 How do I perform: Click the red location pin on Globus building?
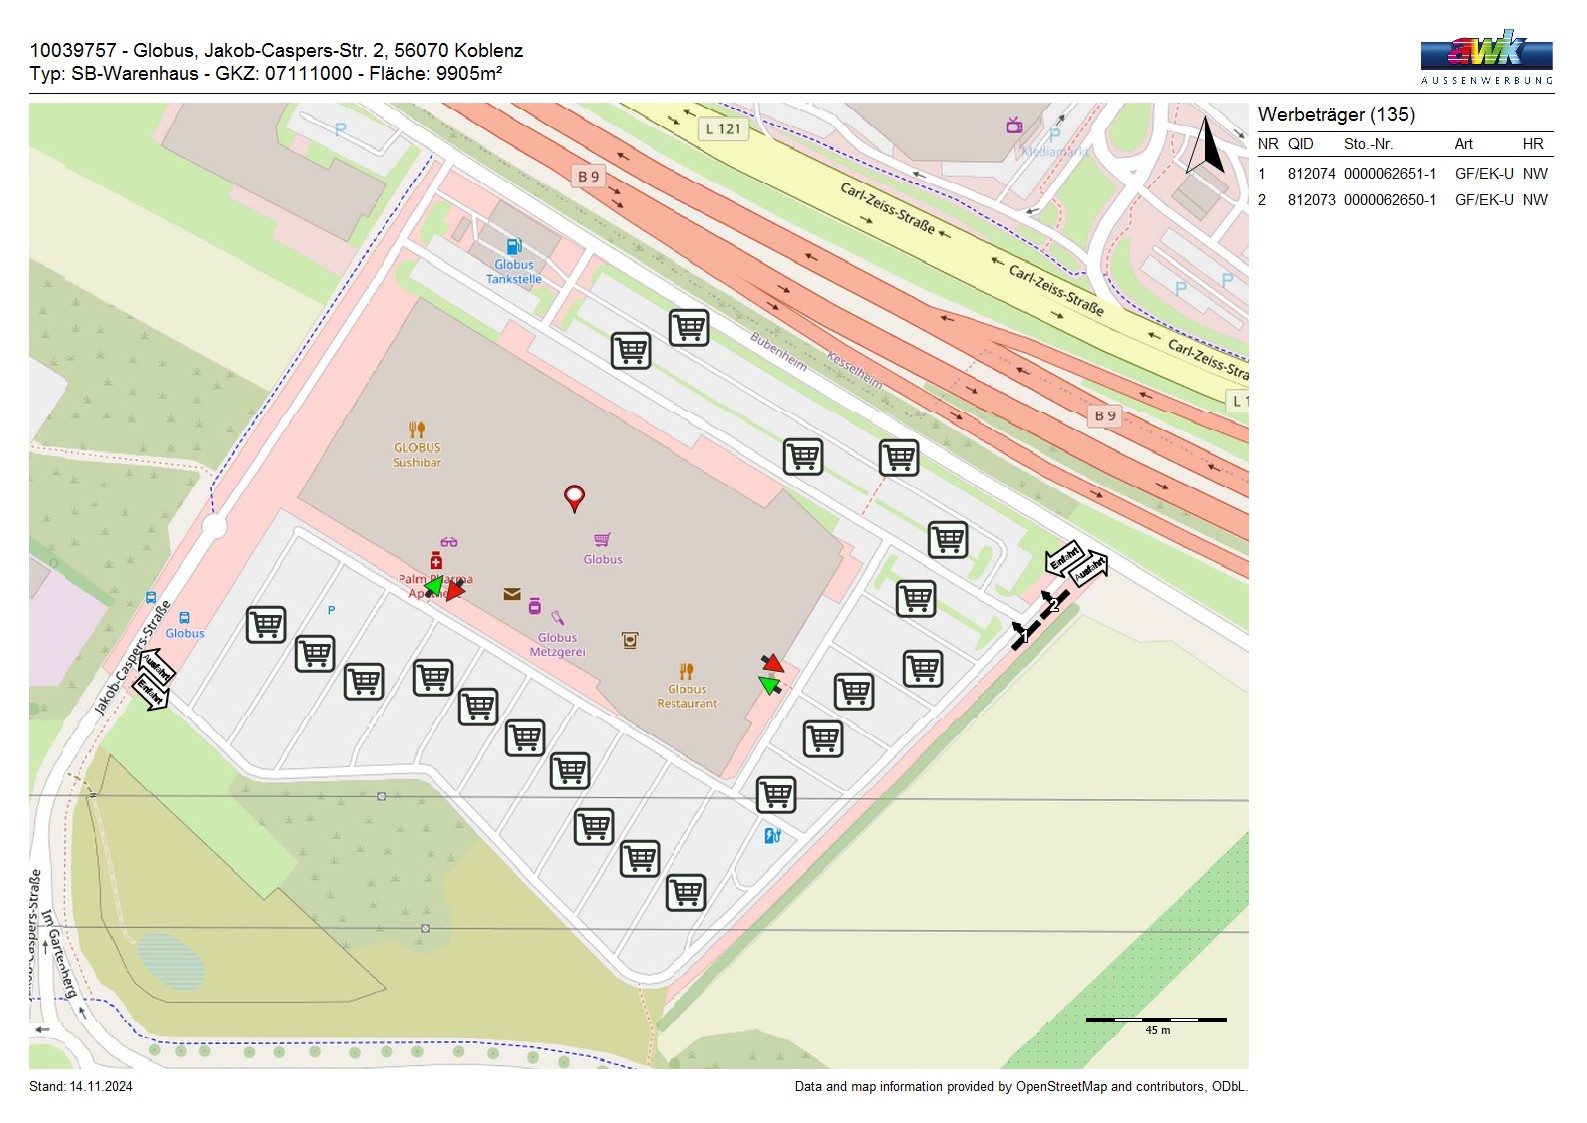coord(574,497)
